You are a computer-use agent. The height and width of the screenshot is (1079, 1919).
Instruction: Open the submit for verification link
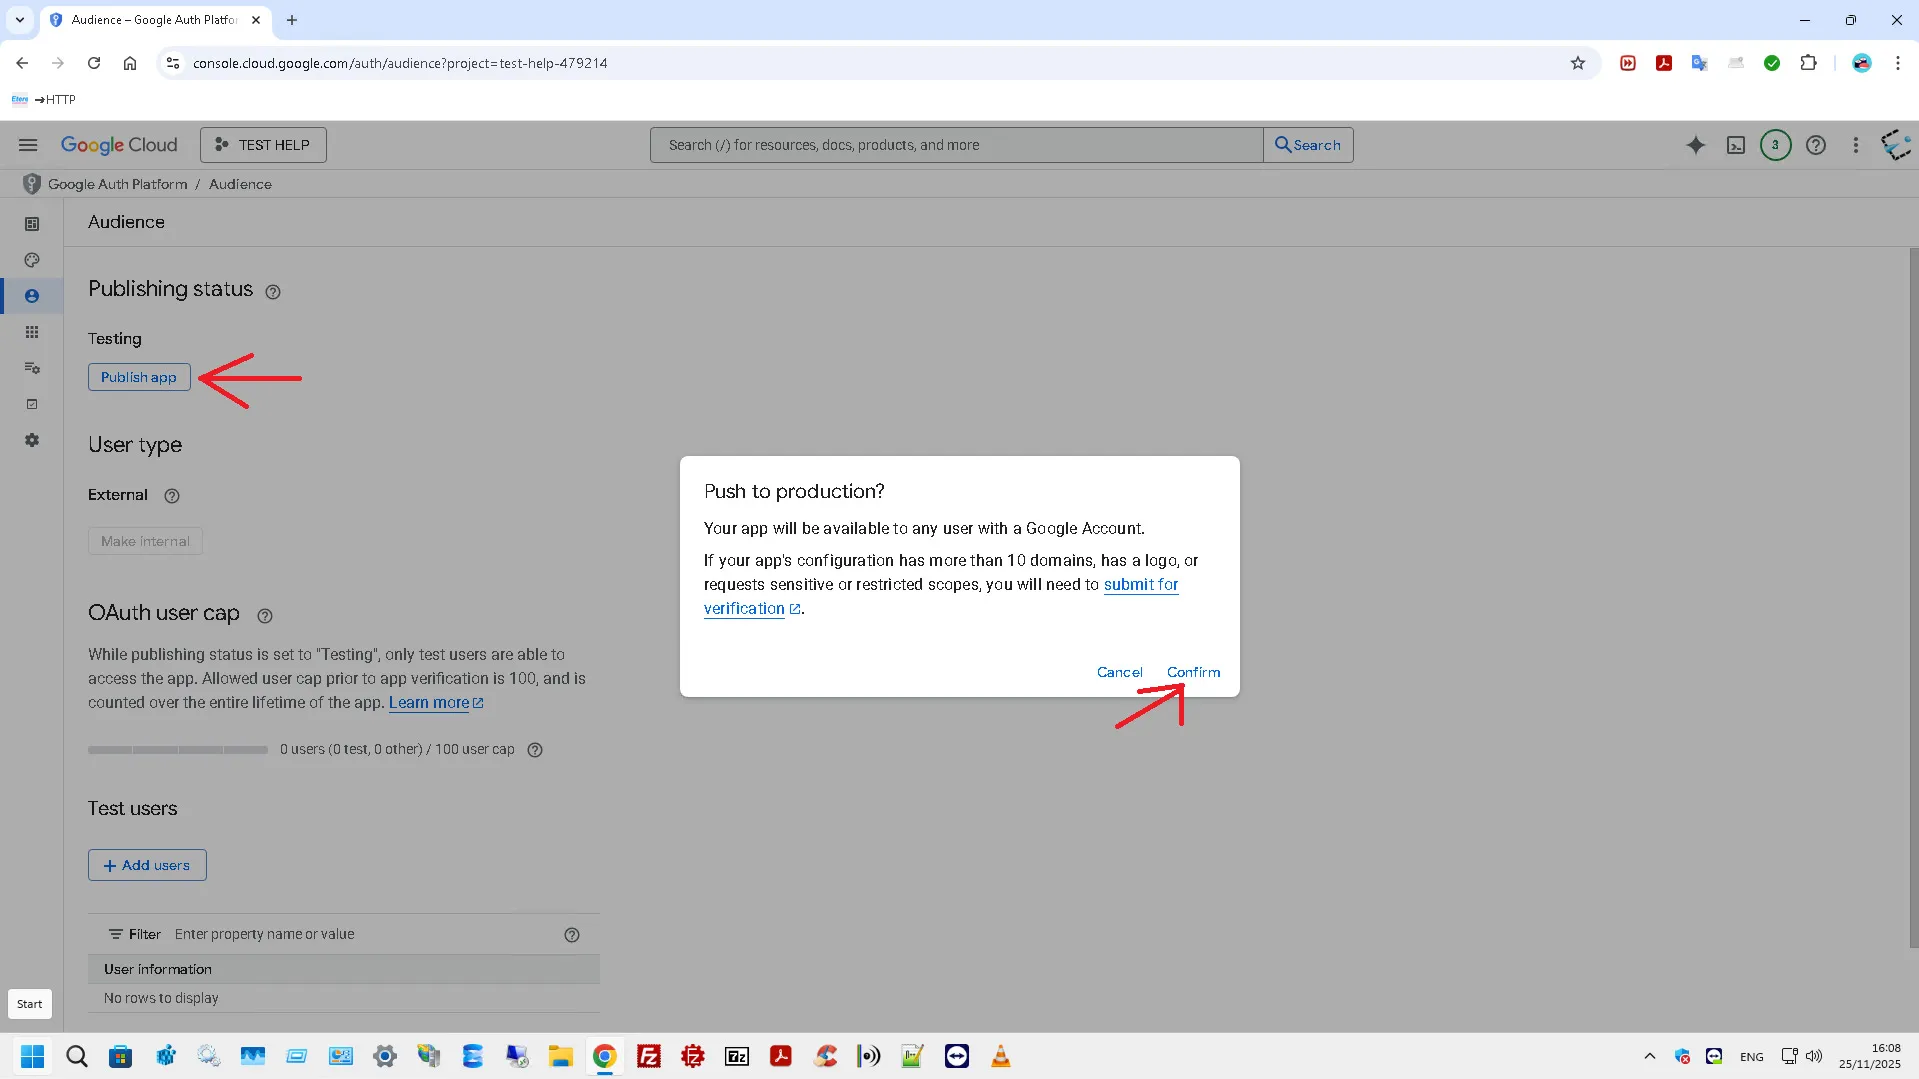1140,584
